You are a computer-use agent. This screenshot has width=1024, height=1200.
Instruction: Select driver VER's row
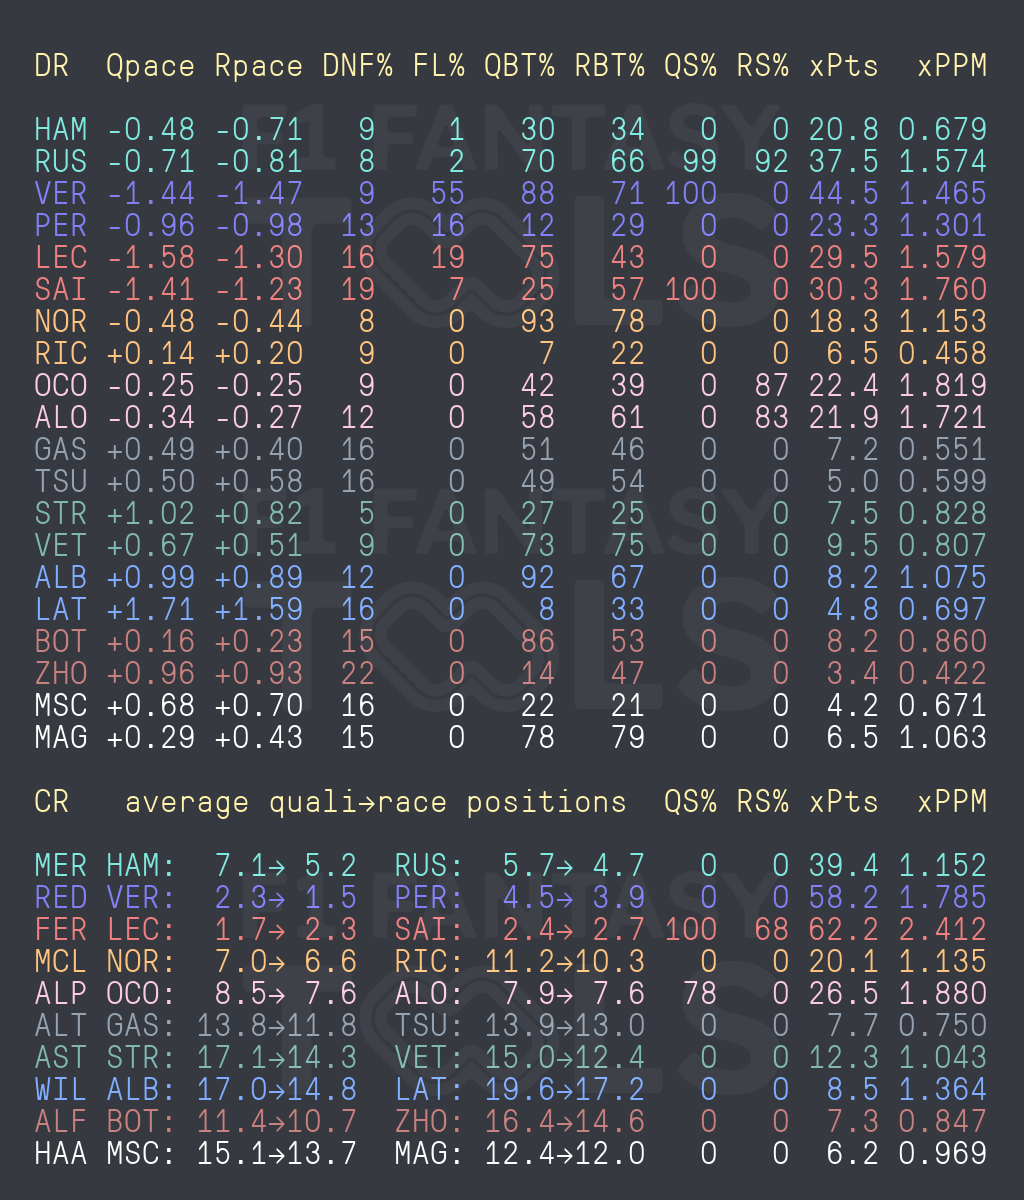click(60, 193)
